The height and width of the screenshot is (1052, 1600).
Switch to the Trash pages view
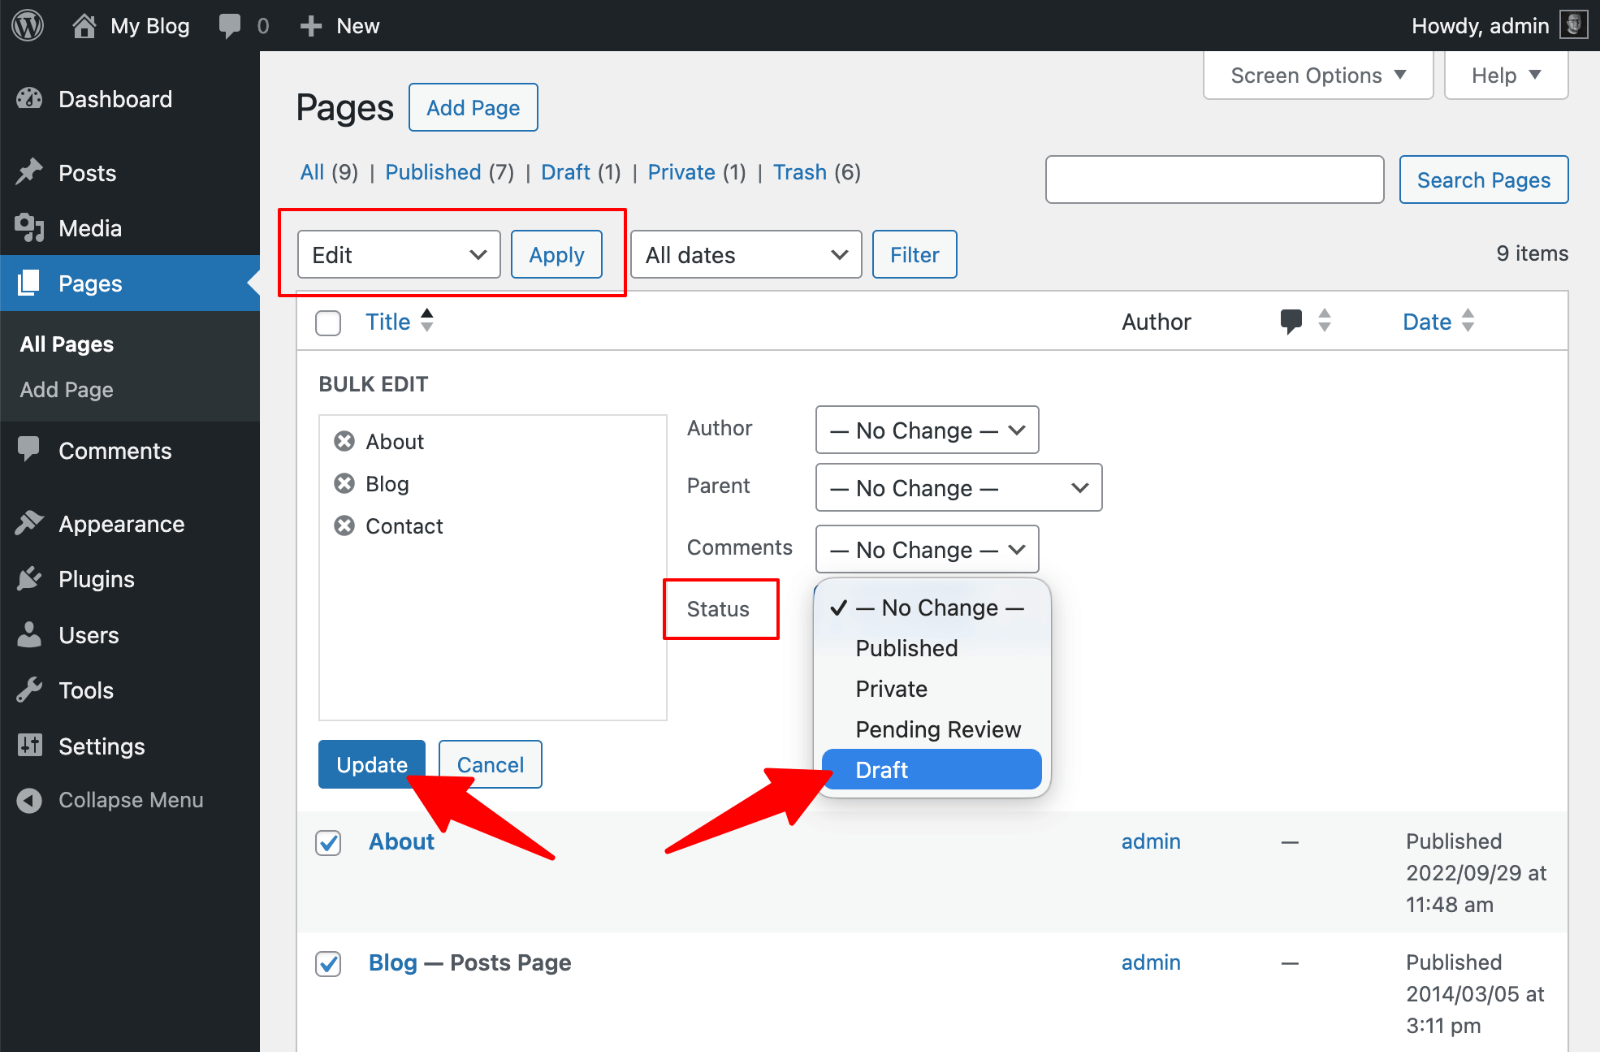pos(799,172)
